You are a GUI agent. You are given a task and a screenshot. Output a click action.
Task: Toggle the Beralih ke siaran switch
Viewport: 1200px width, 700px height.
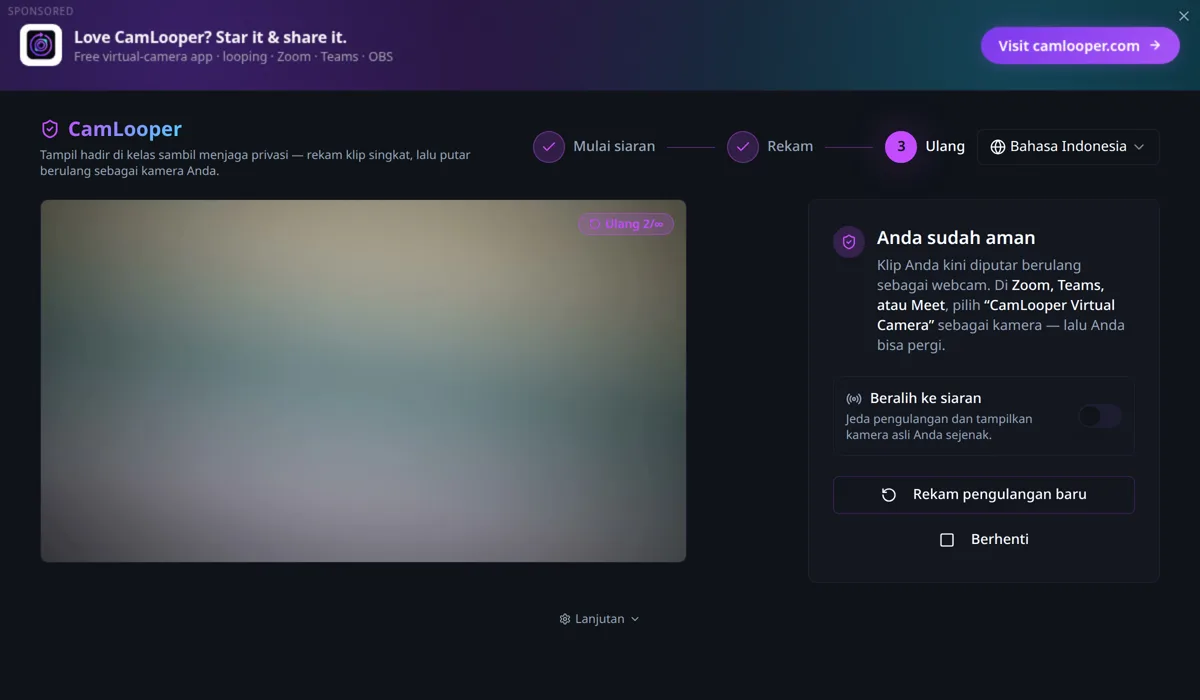tap(1100, 416)
